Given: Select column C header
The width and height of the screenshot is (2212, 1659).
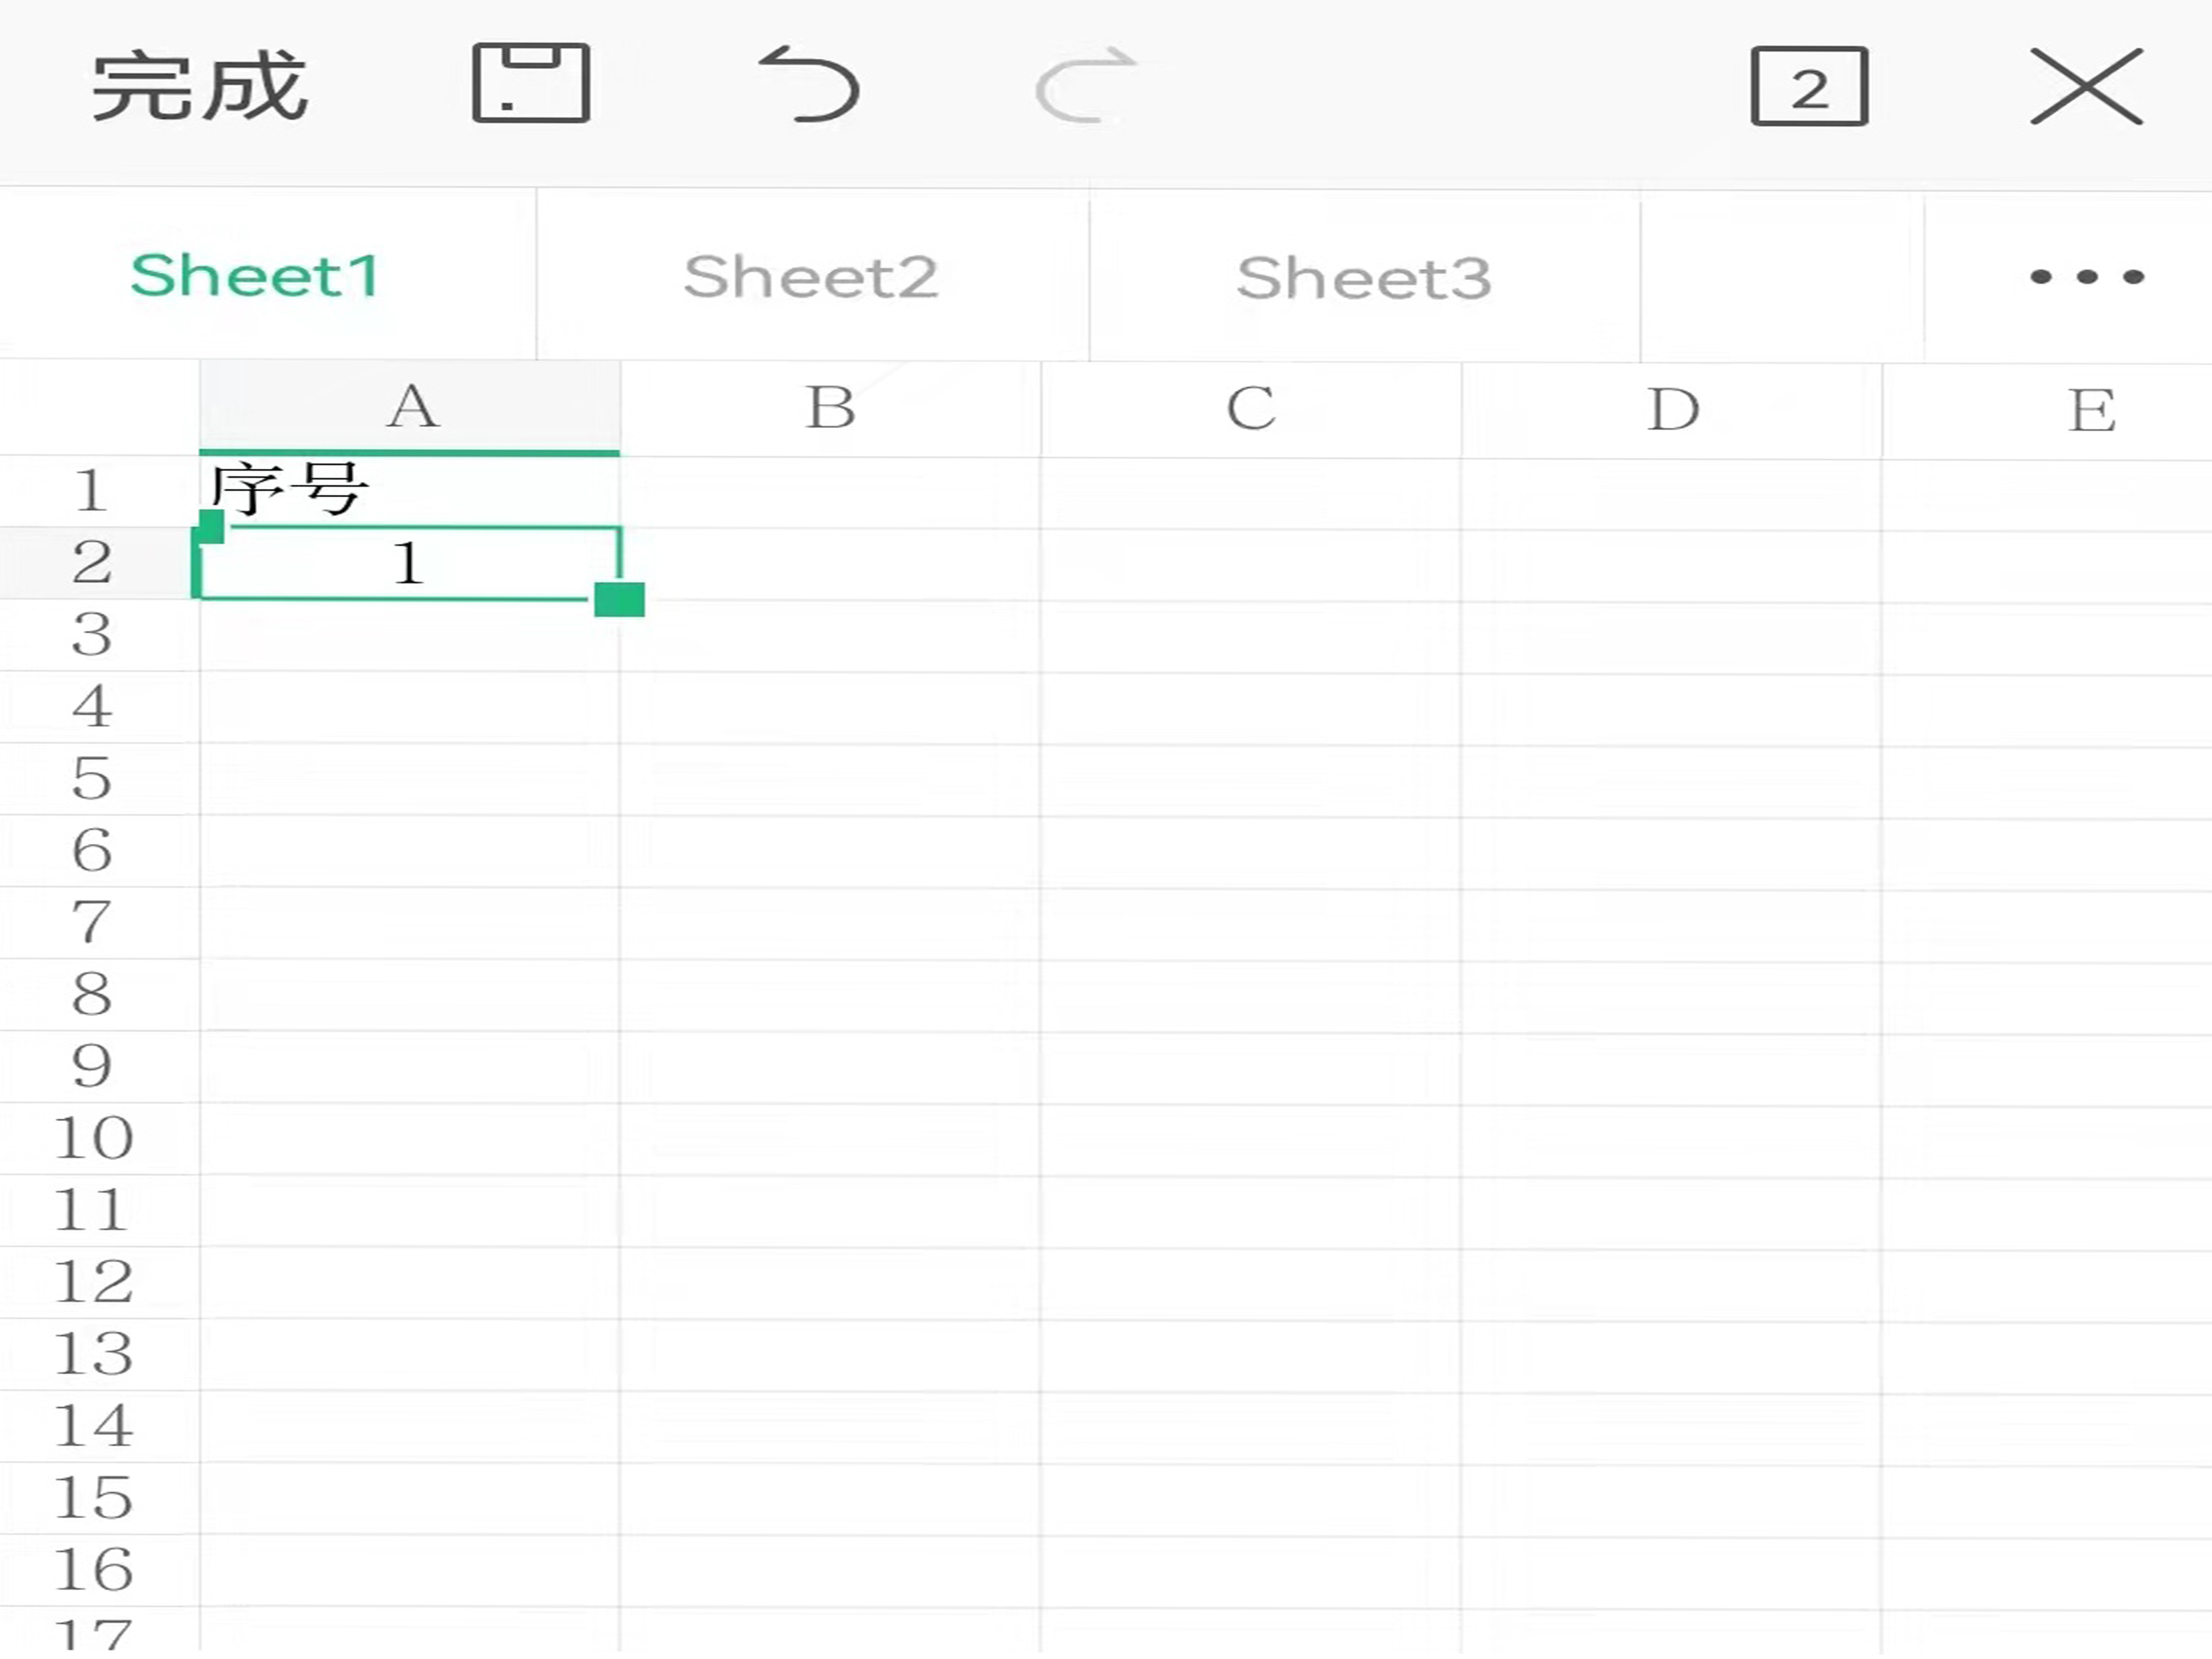Looking at the screenshot, I should click(x=1251, y=408).
